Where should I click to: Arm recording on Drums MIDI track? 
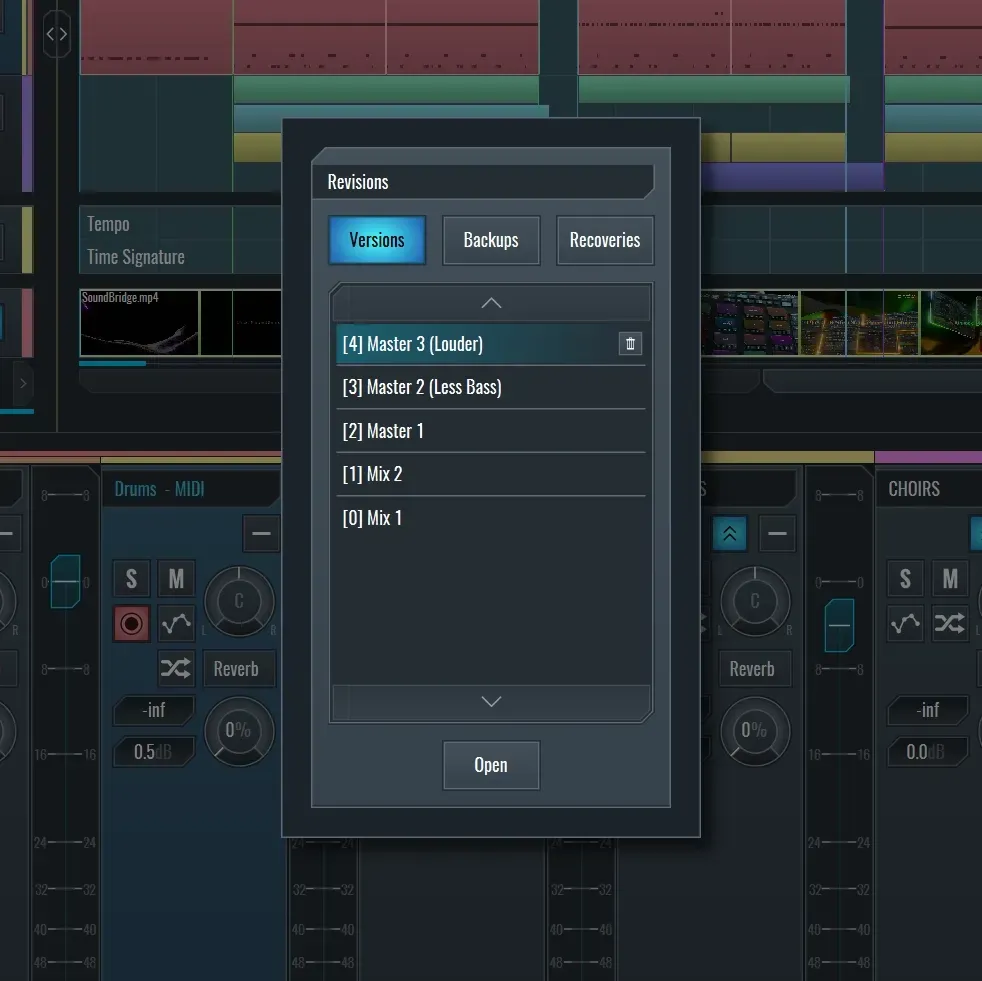coord(131,624)
